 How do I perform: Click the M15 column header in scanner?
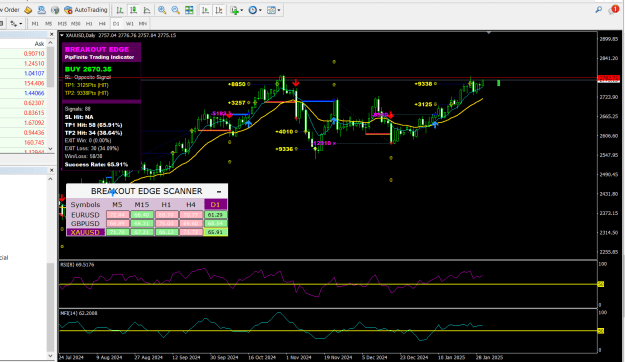[142, 205]
